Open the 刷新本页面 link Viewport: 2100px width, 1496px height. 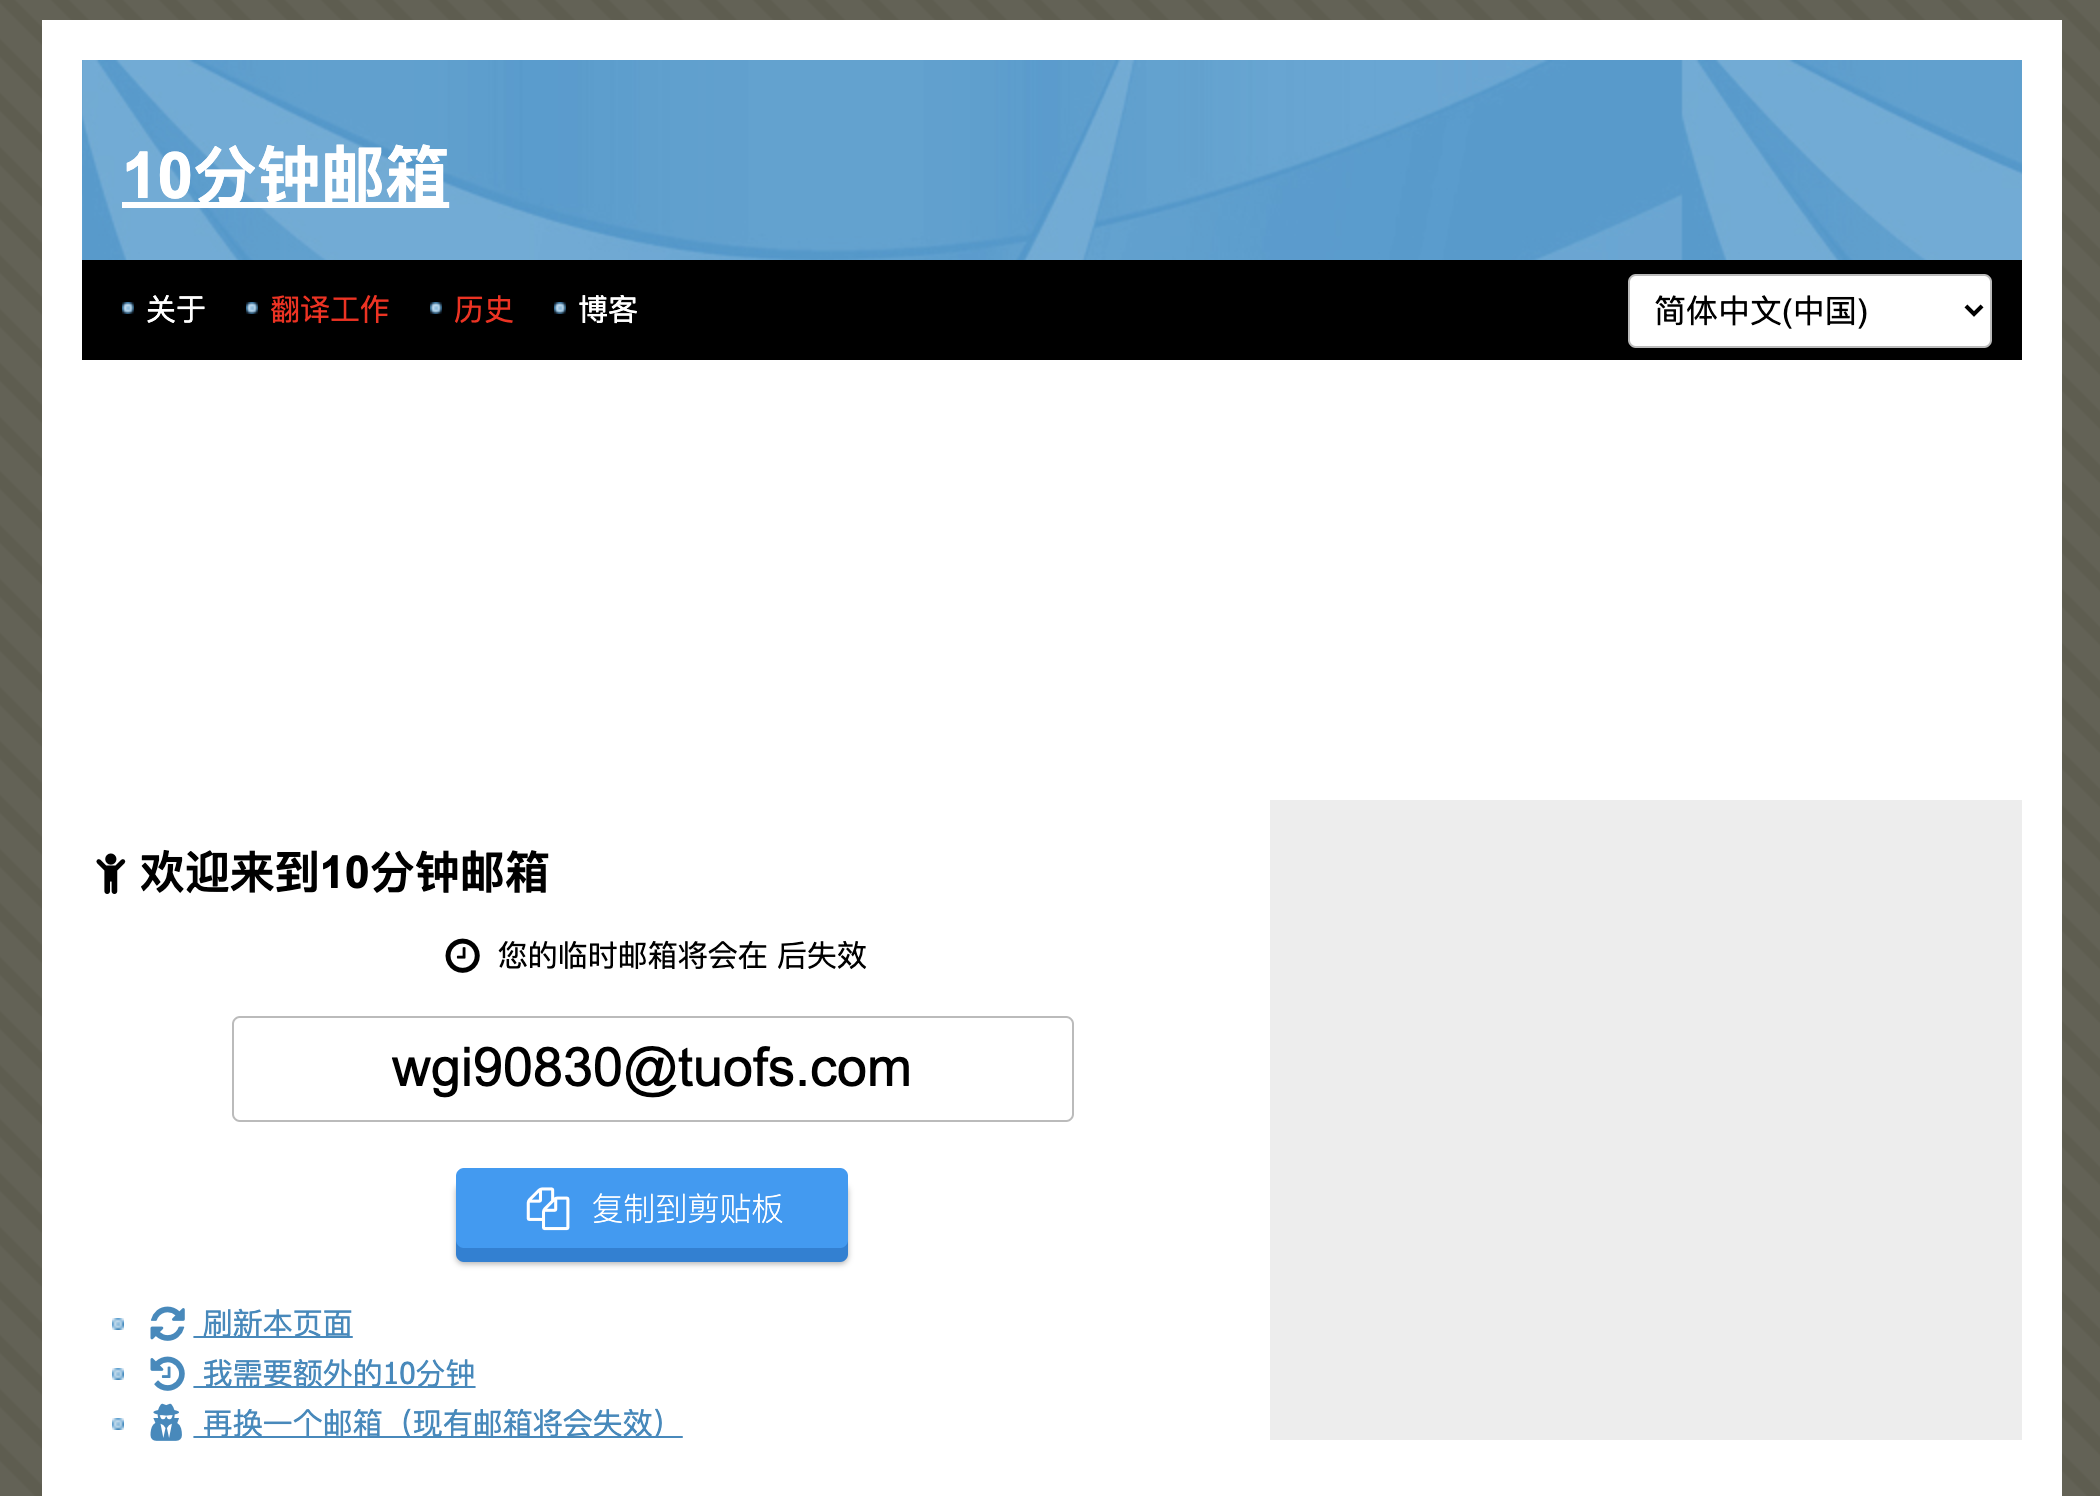(277, 1324)
